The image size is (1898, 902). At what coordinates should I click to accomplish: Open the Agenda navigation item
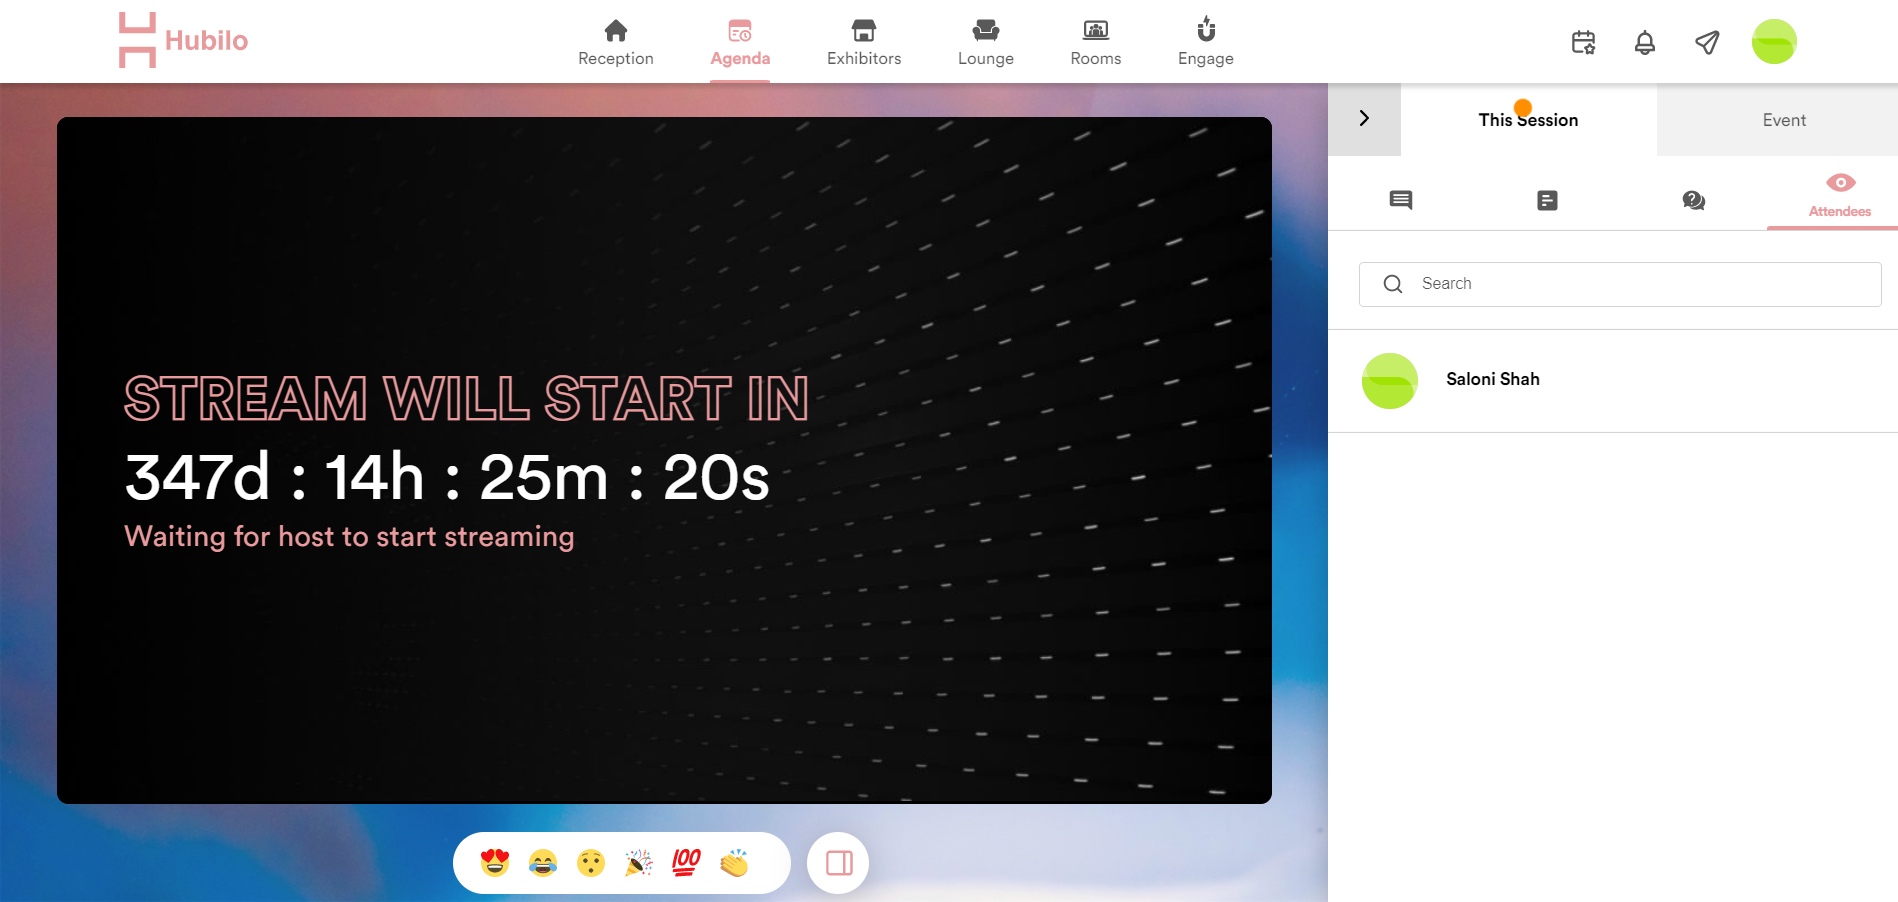point(740,43)
